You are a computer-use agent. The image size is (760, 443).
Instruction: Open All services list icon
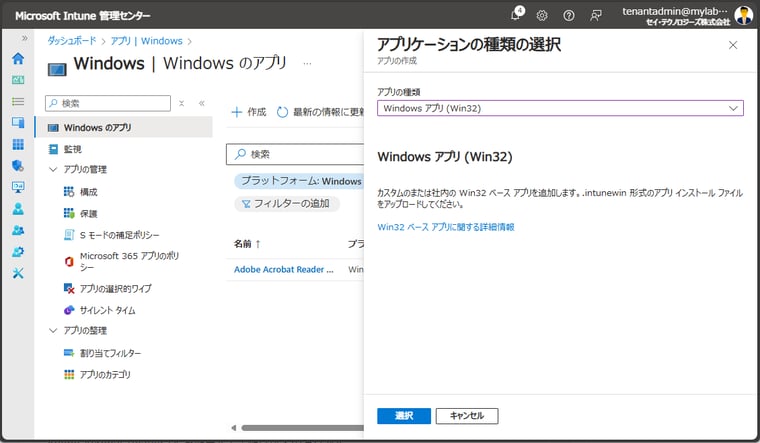click(x=18, y=101)
